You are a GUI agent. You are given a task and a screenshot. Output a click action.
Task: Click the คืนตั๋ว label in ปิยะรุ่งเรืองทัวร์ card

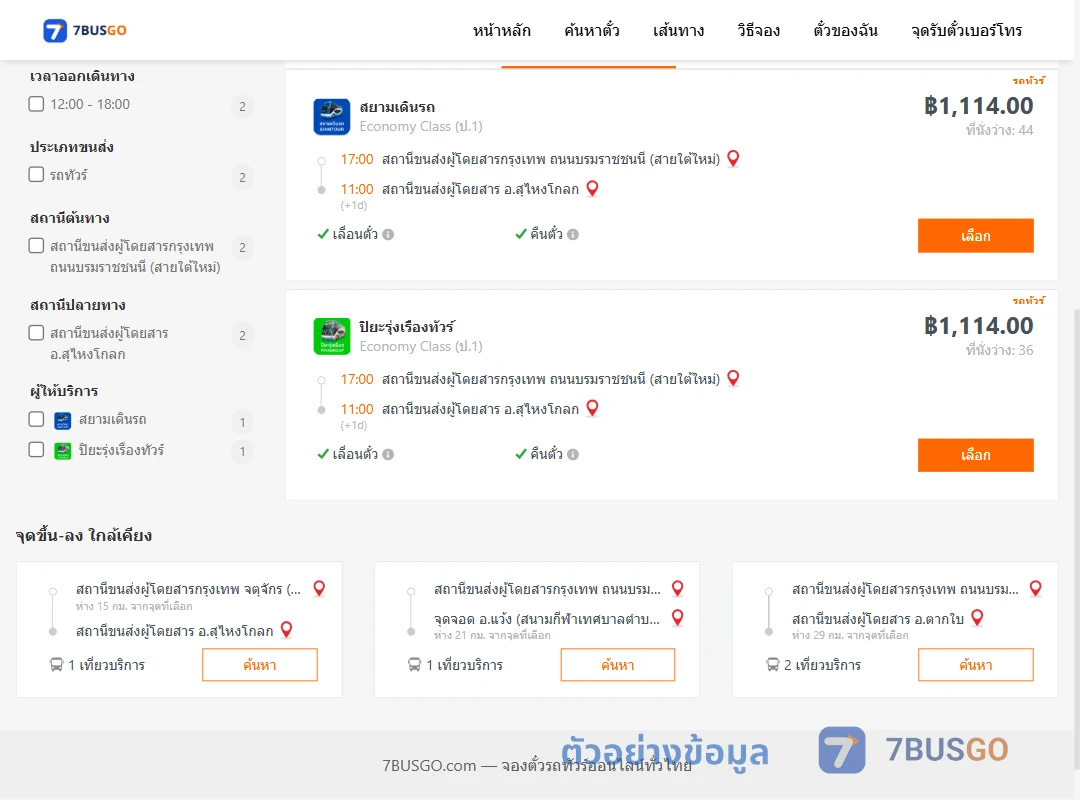coord(546,454)
